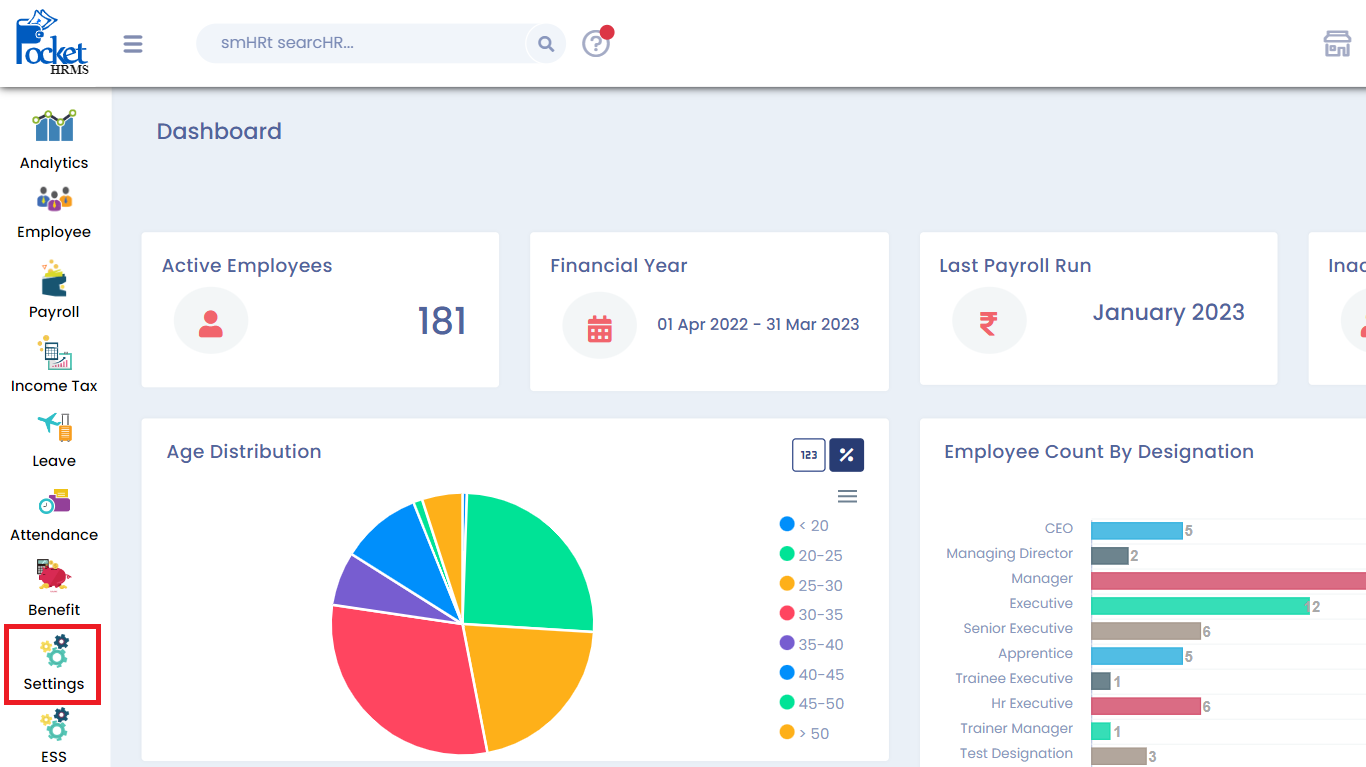The width and height of the screenshot is (1366, 767).
Task: Open the Income Tax module icon
Action: (54, 354)
